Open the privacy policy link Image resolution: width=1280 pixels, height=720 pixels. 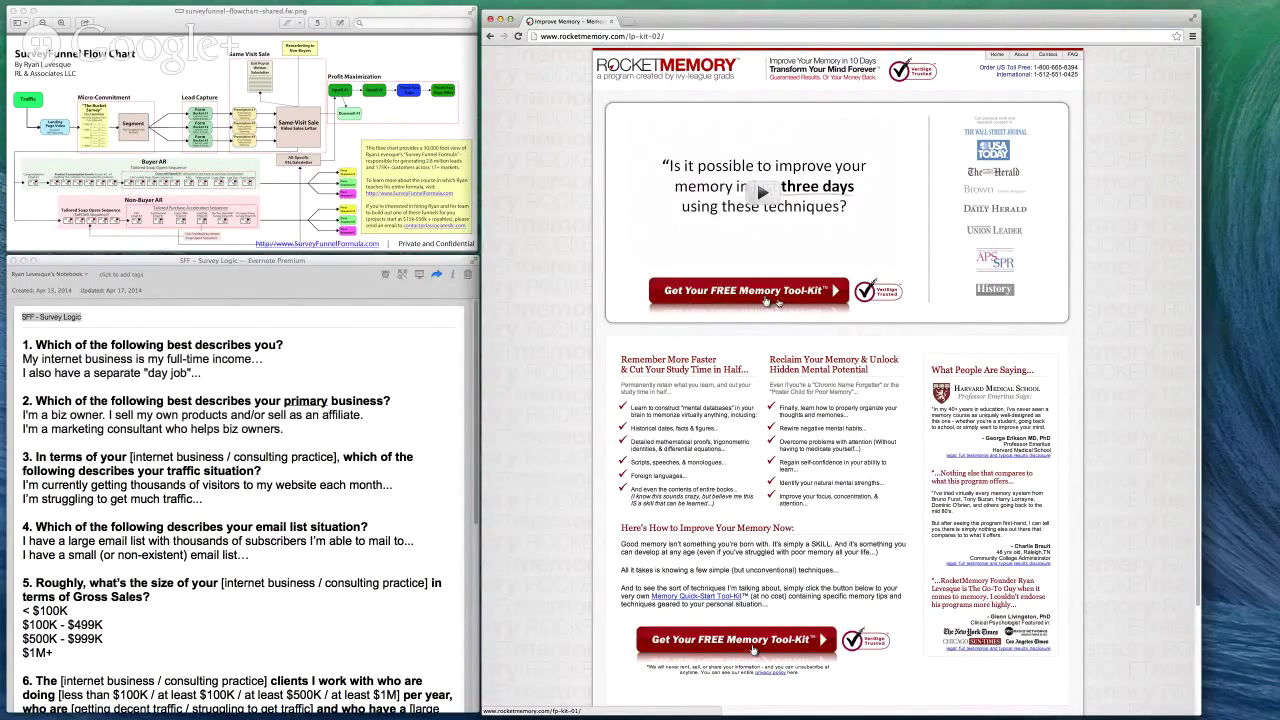[x=770, y=672]
